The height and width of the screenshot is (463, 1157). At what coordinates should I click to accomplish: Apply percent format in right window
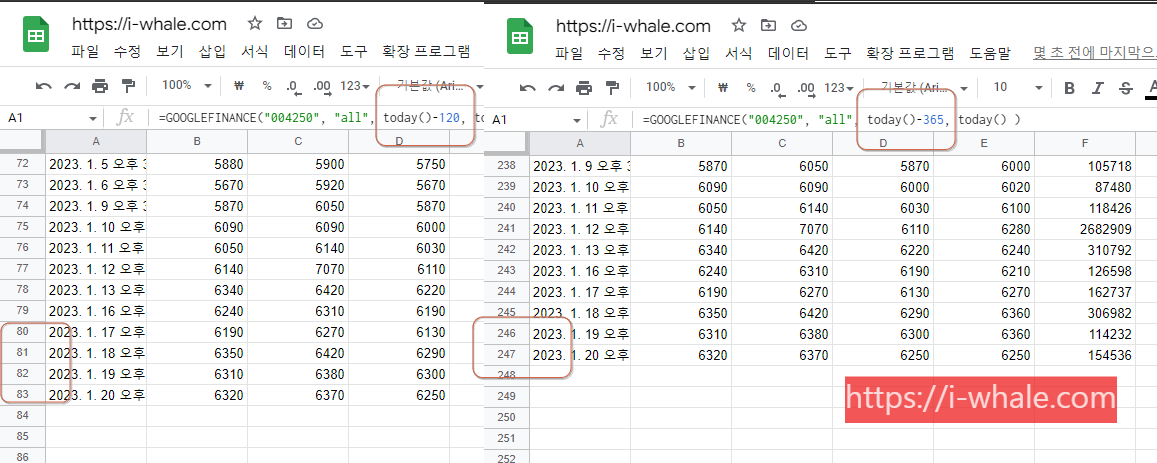[x=751, y=88]
